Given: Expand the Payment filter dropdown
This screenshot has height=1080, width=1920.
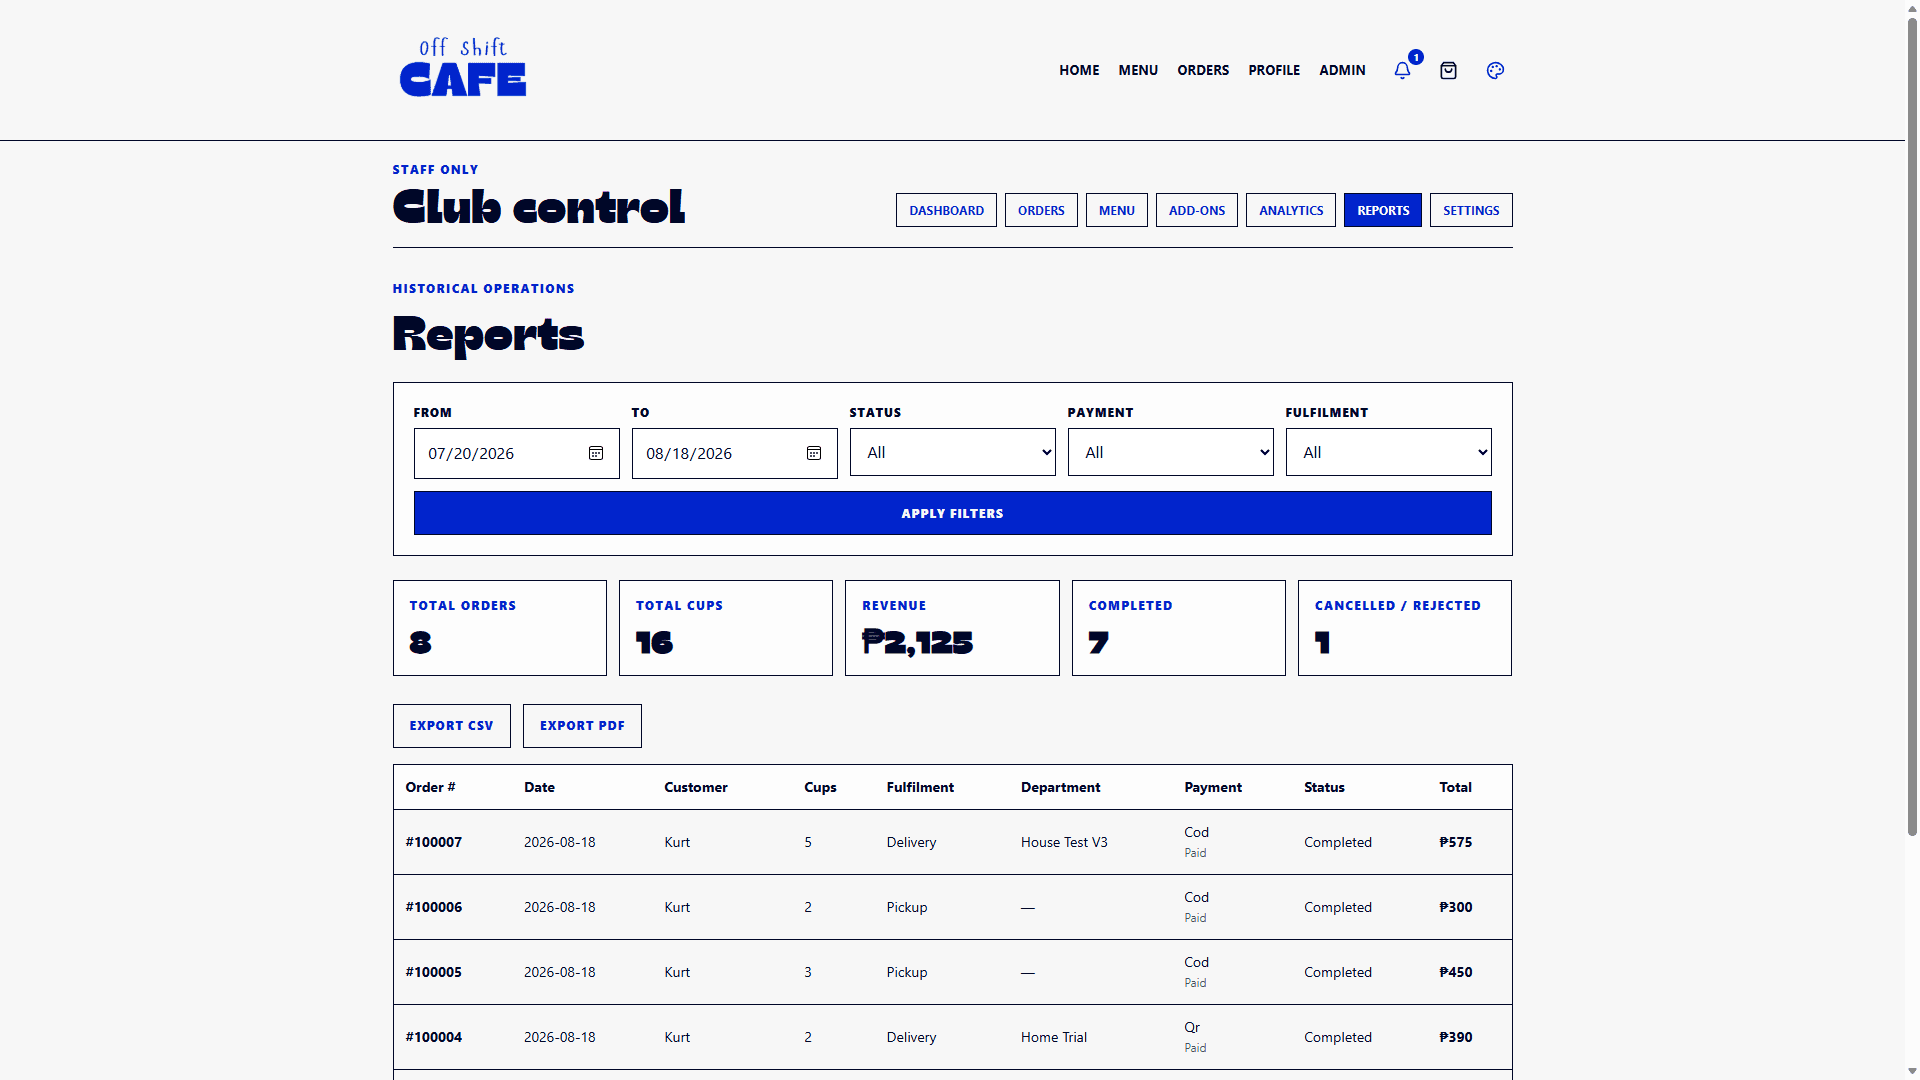Looking at the screenshot, I should (1170, 452).
